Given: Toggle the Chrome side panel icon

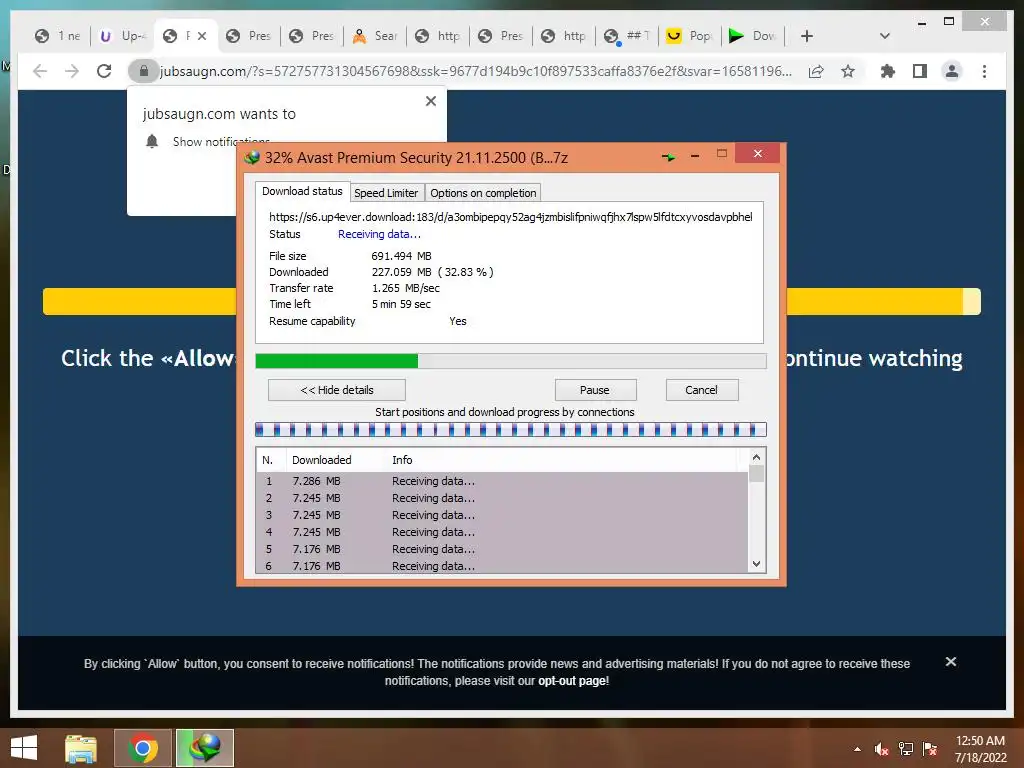Looking at the screenshot, I should (x=920, y=71).
